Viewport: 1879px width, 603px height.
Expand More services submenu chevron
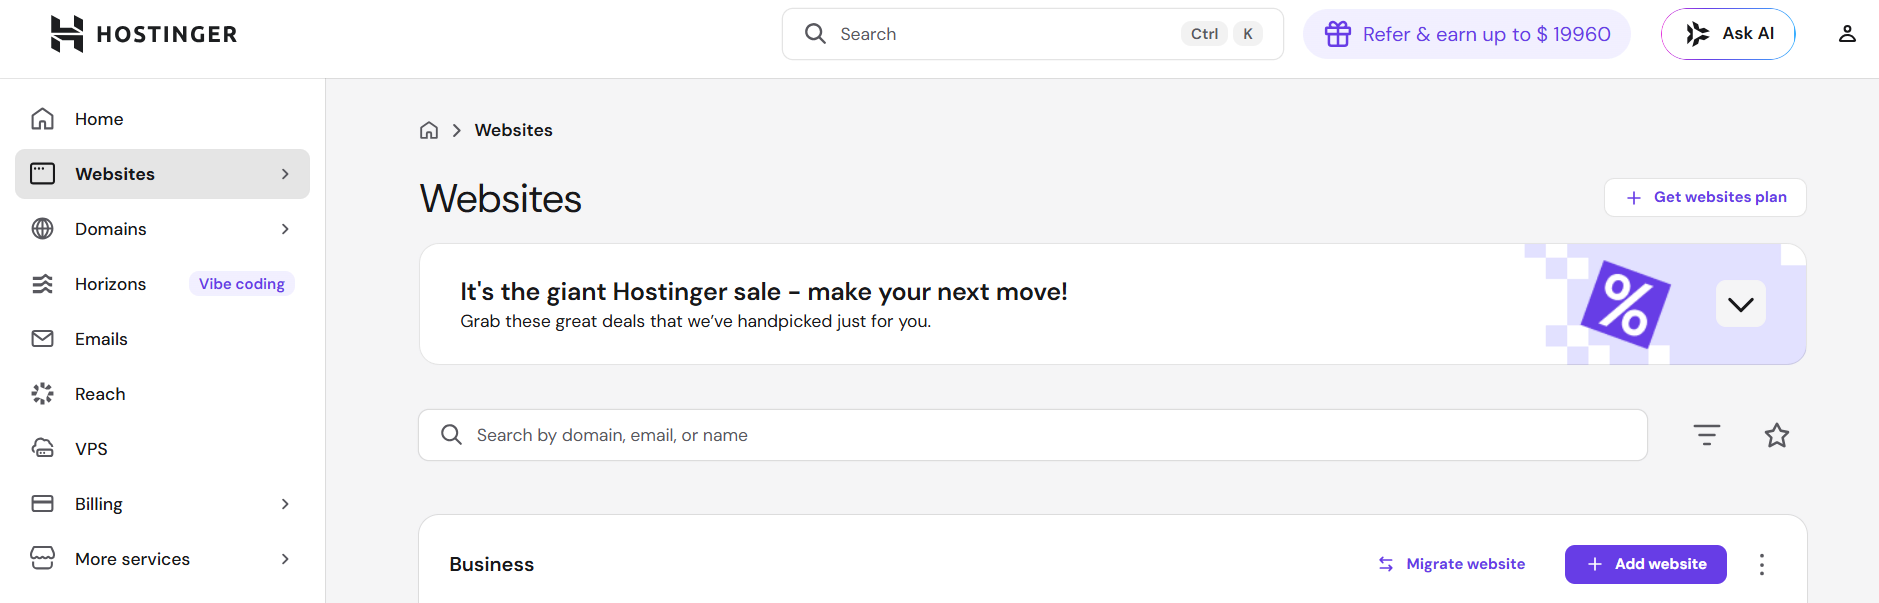[285, 559]
